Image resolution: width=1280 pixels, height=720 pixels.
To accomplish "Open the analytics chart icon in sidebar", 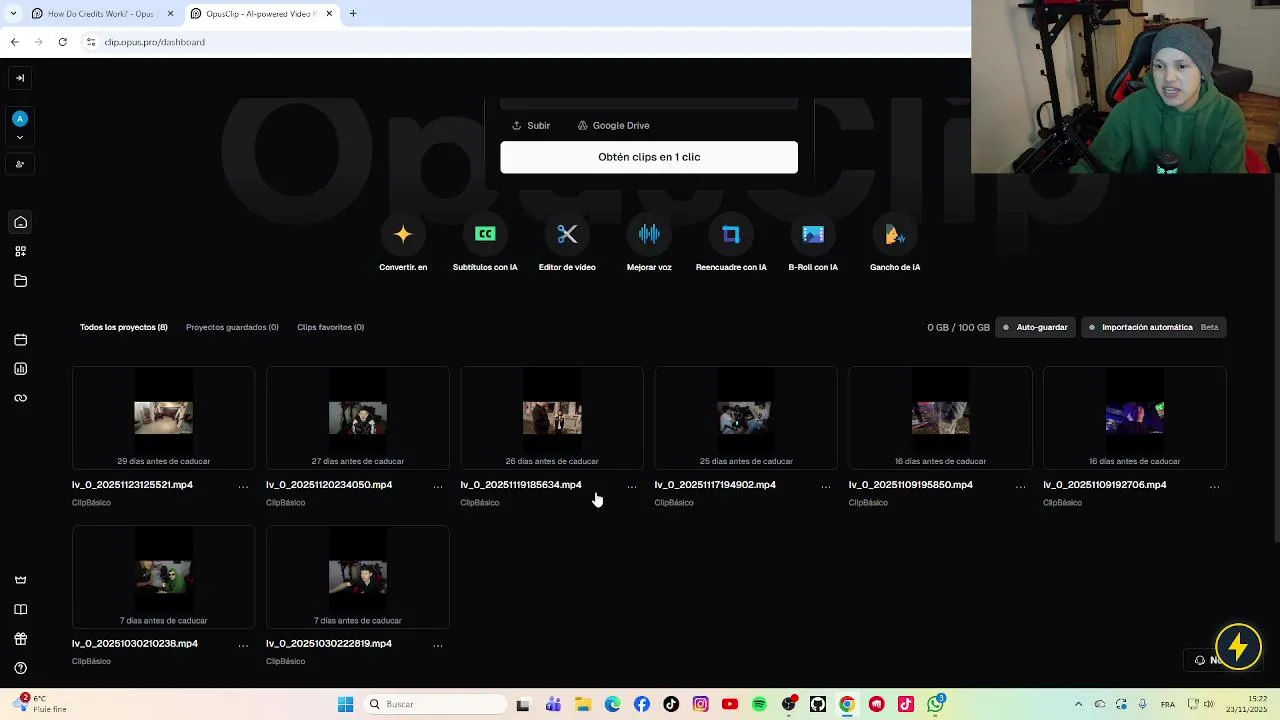I will pos(20,369).
